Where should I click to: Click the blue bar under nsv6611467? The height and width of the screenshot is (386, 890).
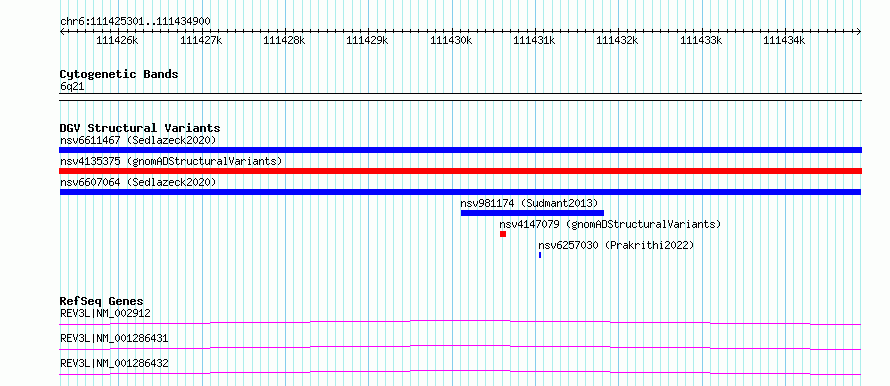pos(460,150)
